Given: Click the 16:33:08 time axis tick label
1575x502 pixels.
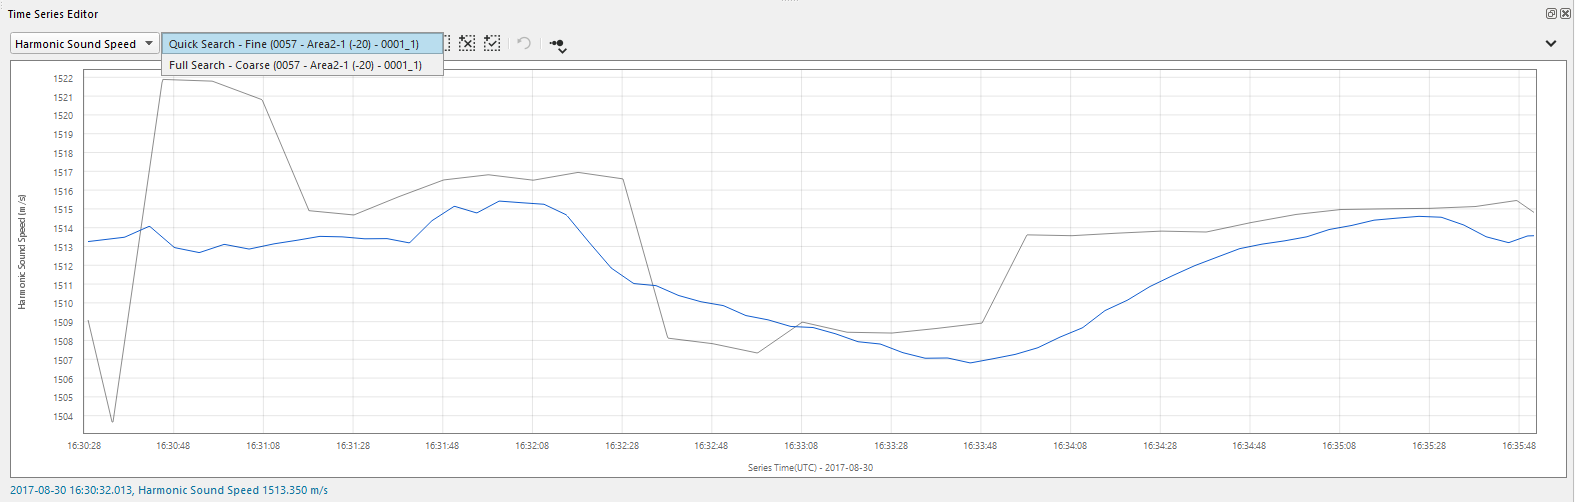Looking at the screenshot, I should point(801,445).
